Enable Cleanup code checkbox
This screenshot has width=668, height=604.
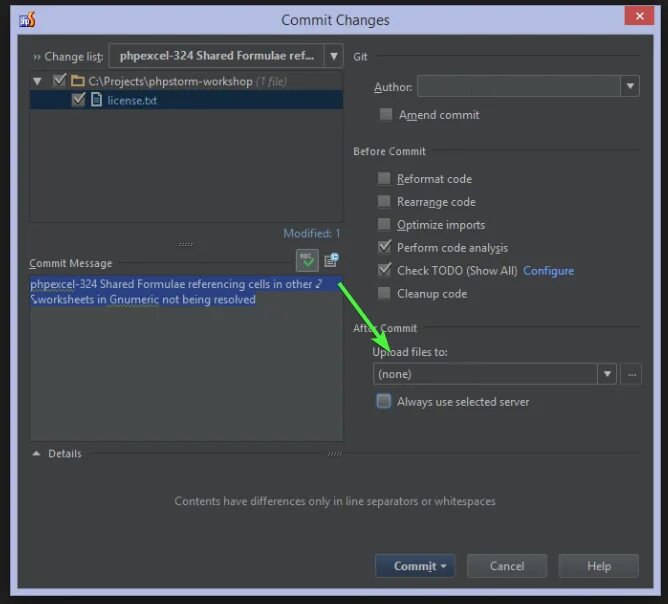pos(384,293)
